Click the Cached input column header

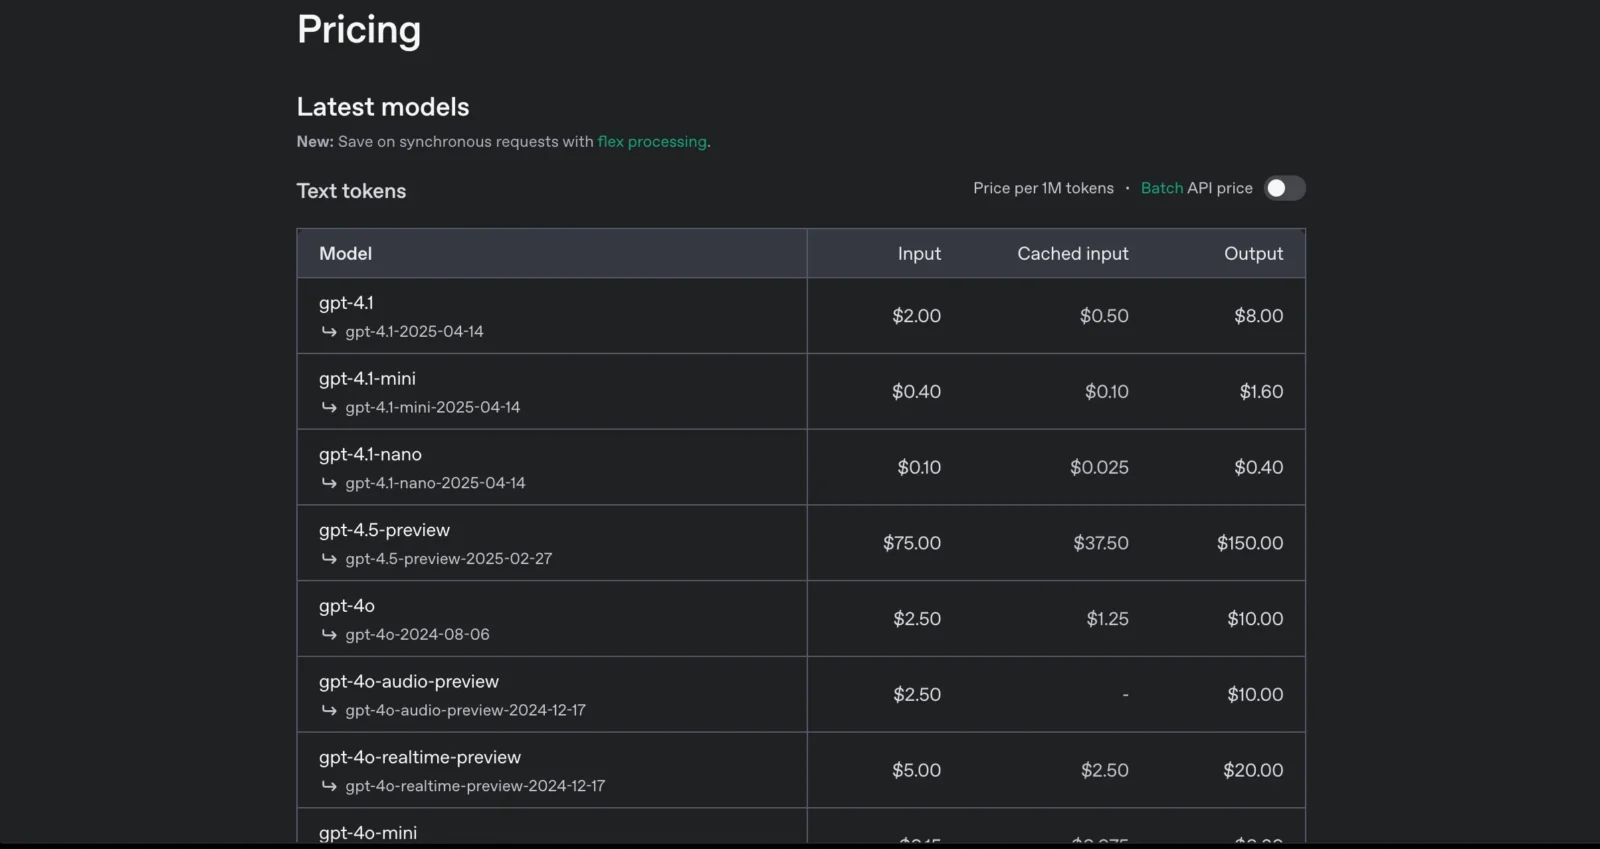[x=1073, y=254]
